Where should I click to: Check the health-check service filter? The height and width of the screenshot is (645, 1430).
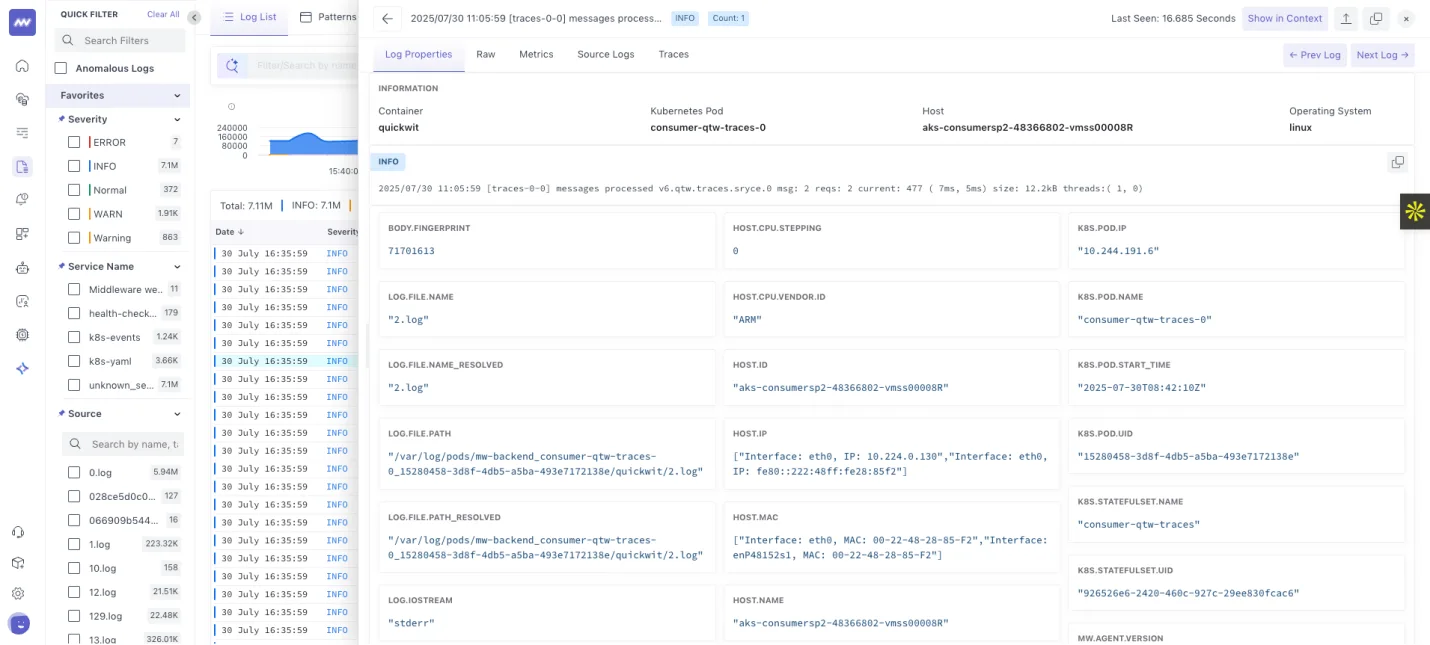coord(74,313)
